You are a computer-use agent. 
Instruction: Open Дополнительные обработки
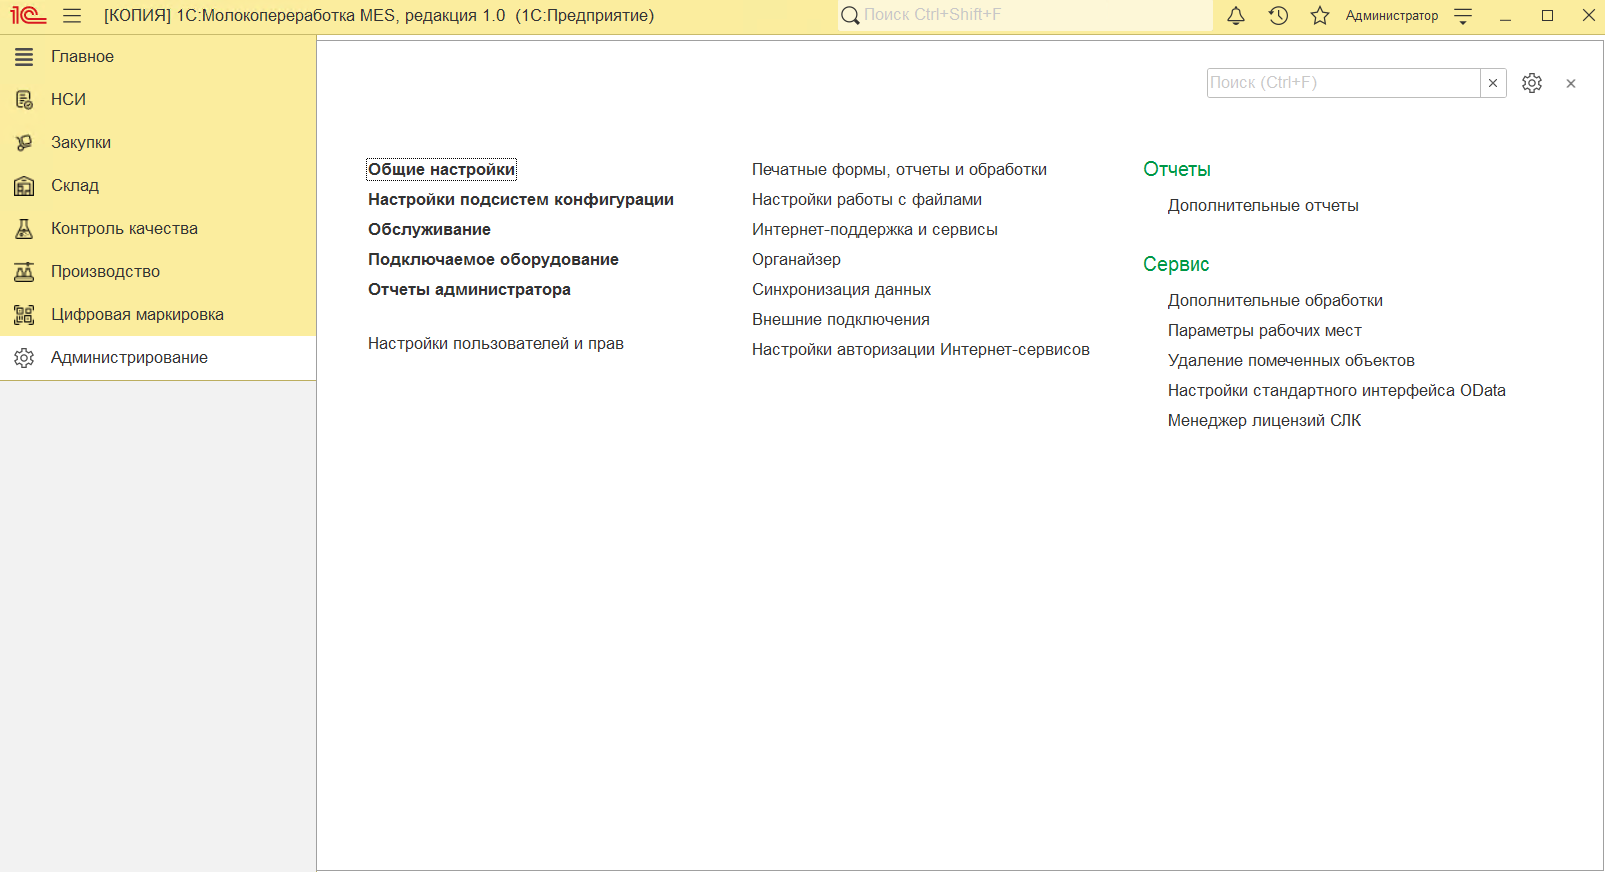[x=1275, y=301]
